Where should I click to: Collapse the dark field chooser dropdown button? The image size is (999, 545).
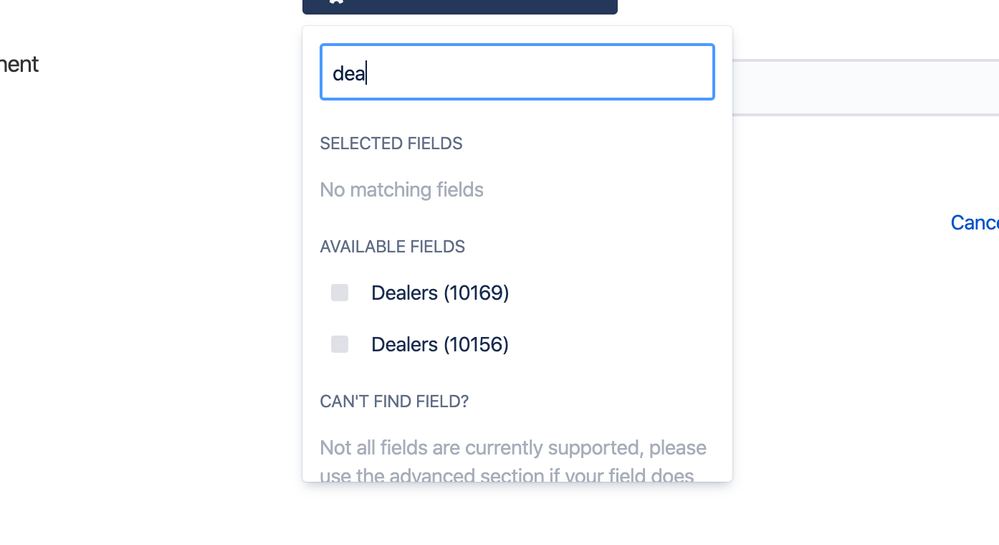(459, 6)
